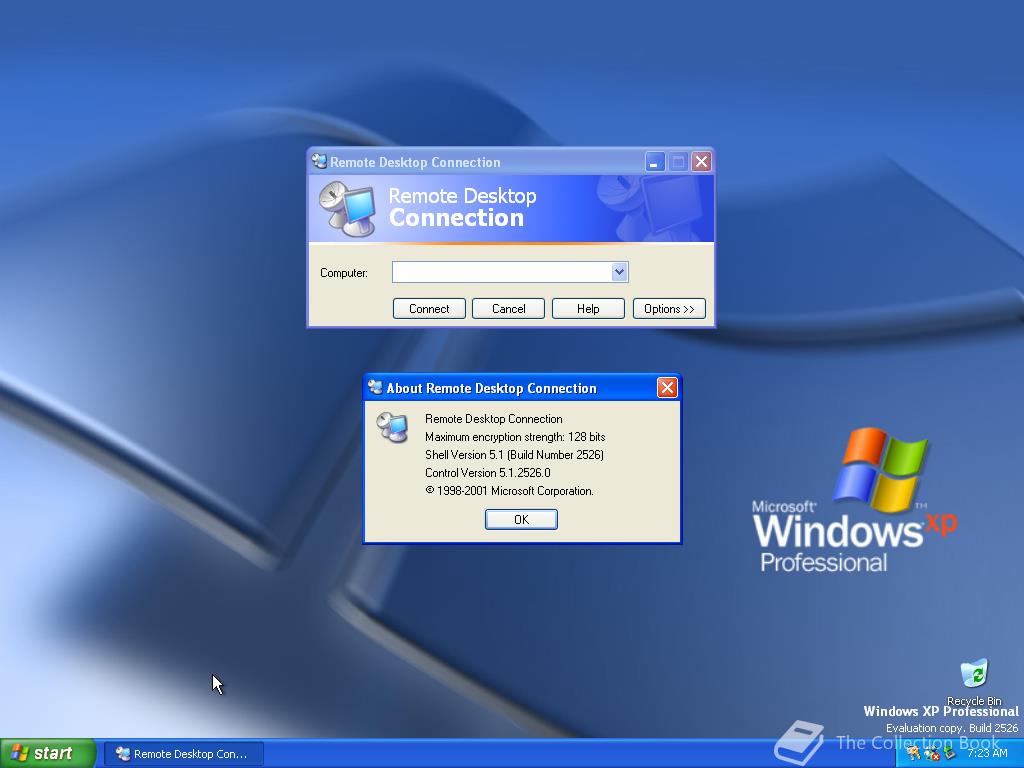1024x768 pixels.
Task: Click the Windows Messenger tray icon
Action: pos(913,752)
